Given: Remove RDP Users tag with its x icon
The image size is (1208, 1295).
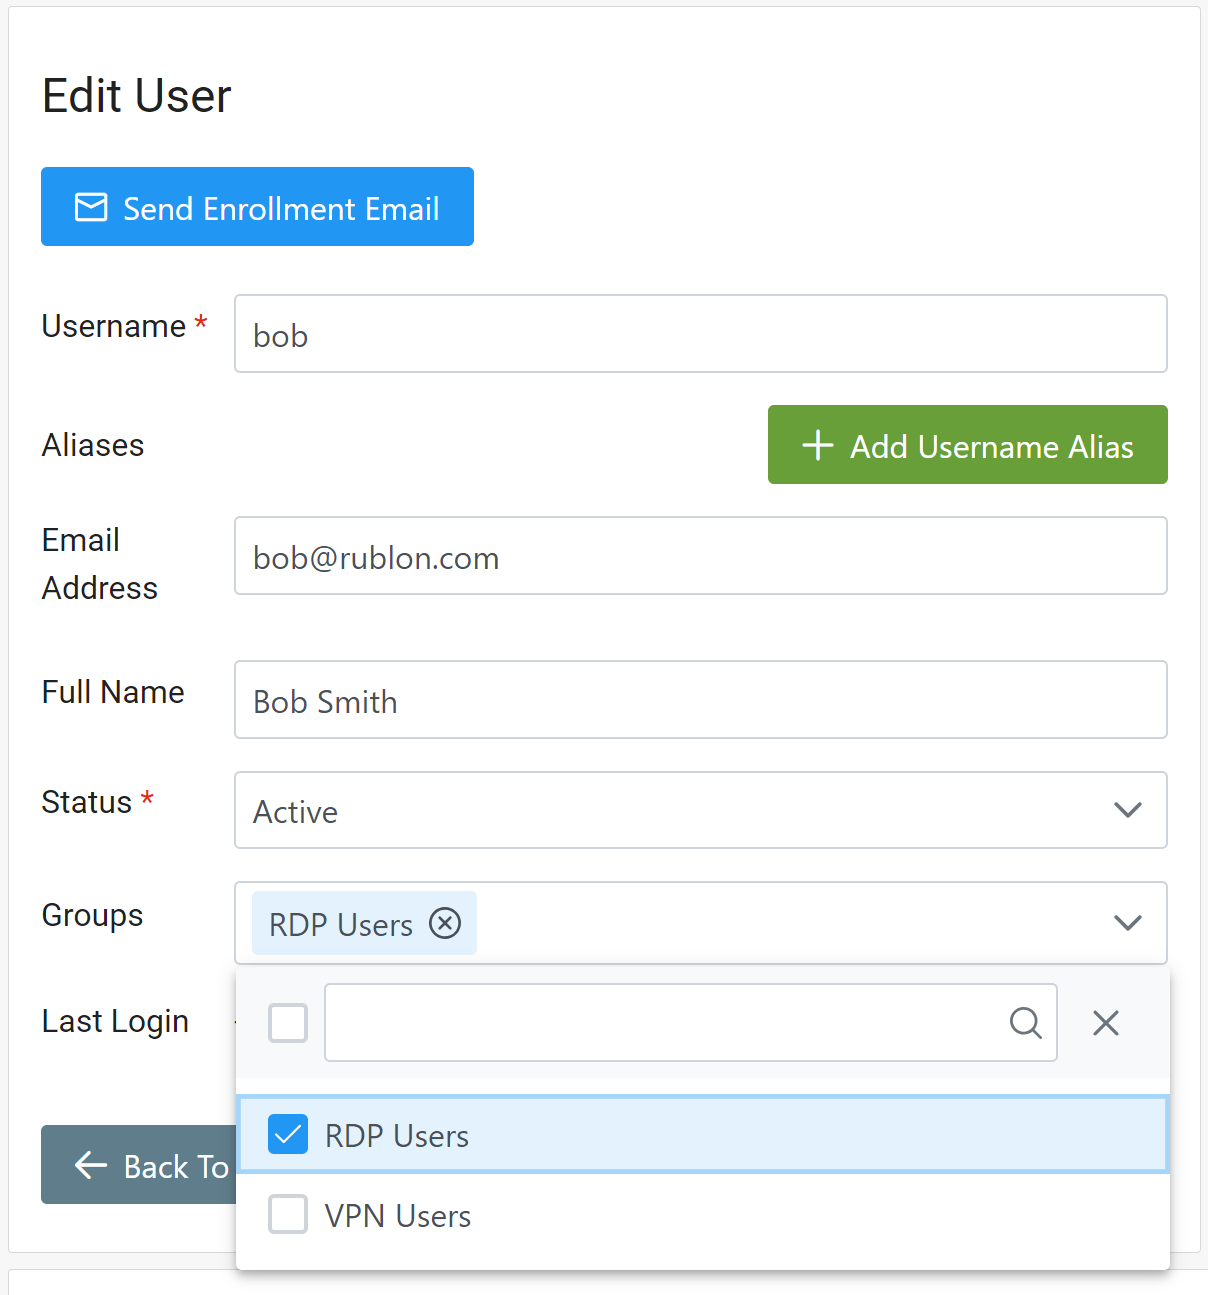Looking at the screenshot, I should pos(445,923).
